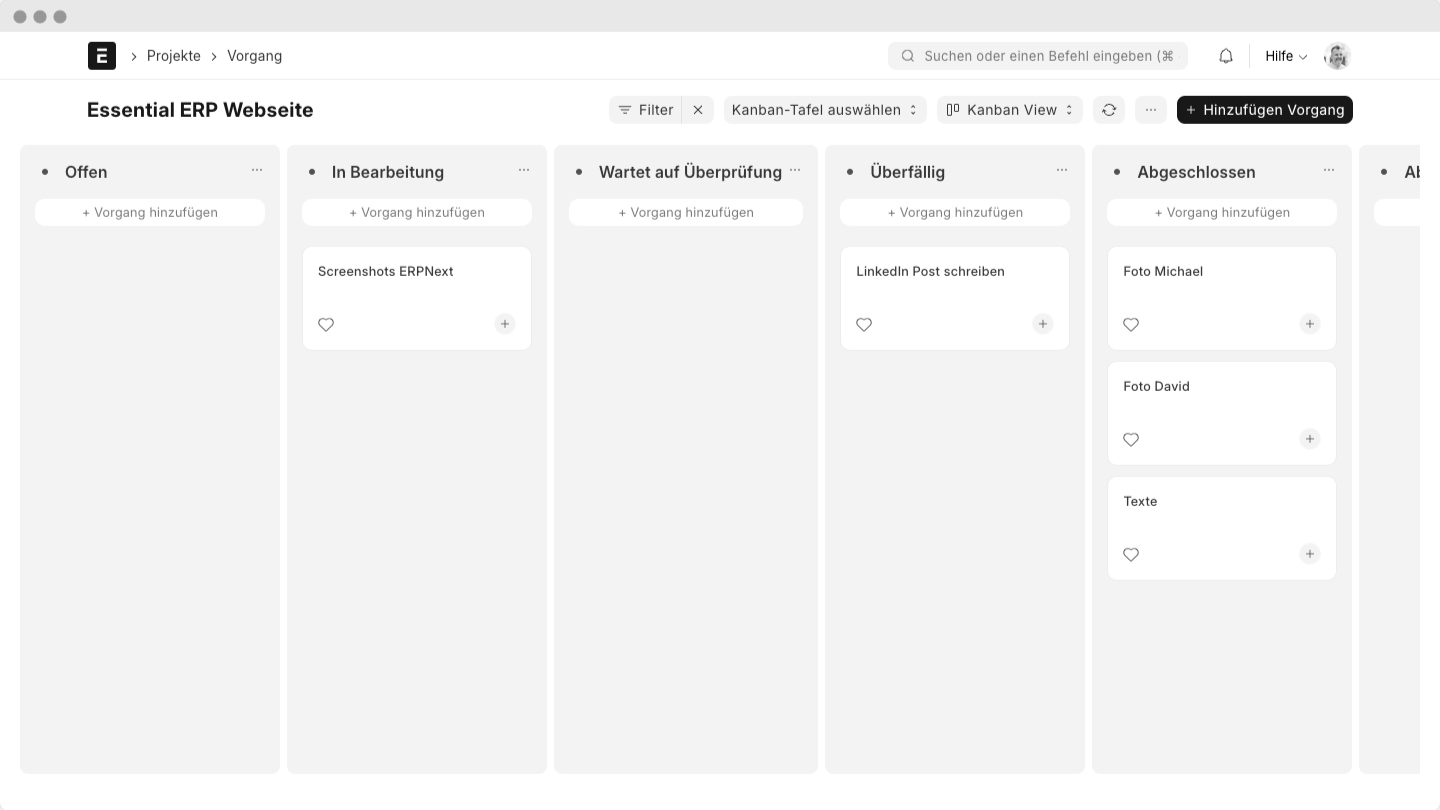
Task: Click Hinzufügen Vorgang button
Action: click(1264, 110)
